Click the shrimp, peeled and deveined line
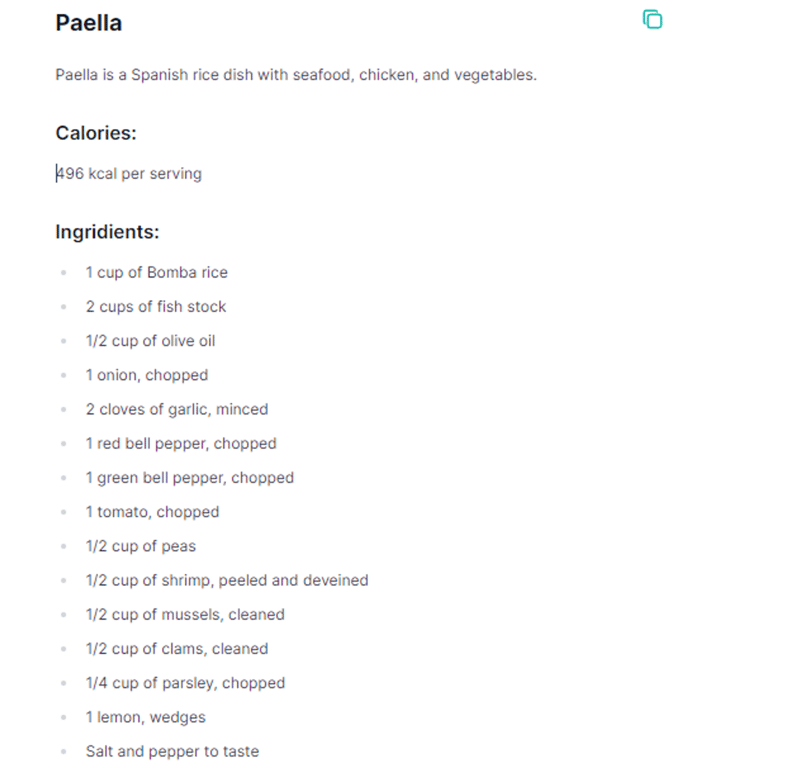The image size is (788, 768). coord(226,580)
